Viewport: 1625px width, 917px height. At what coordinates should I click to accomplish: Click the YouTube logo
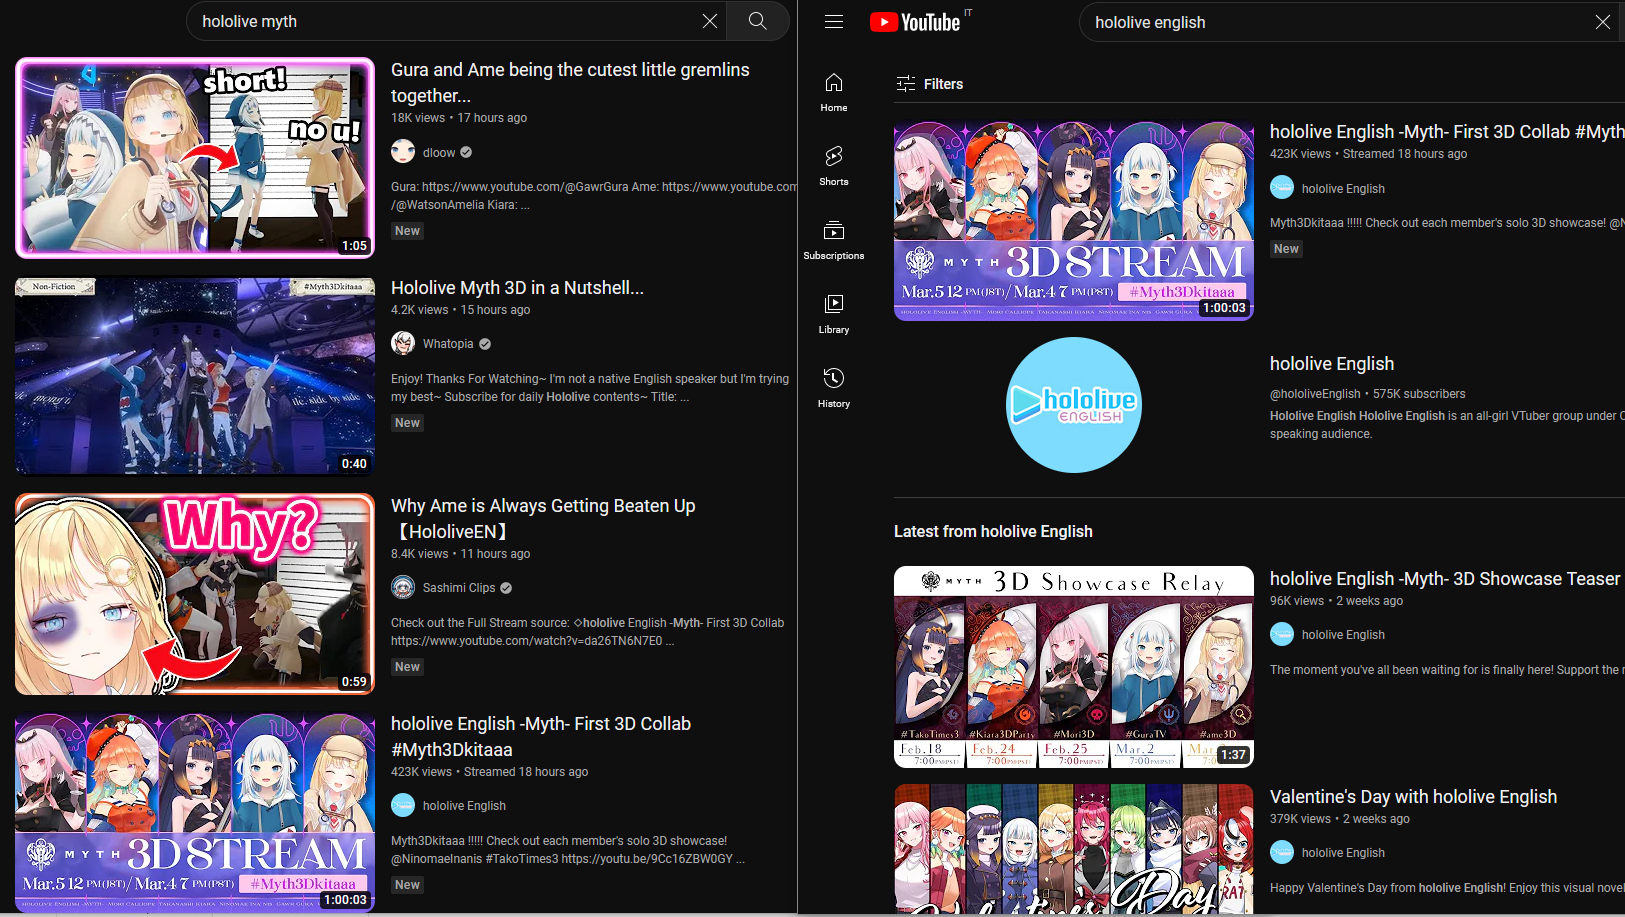pyautogui.click(x=916, y=22)
